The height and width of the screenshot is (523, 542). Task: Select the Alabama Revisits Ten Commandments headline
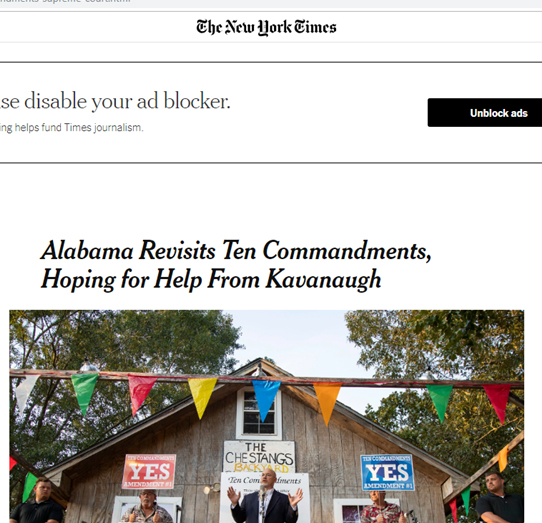click(x=236, y=265)
